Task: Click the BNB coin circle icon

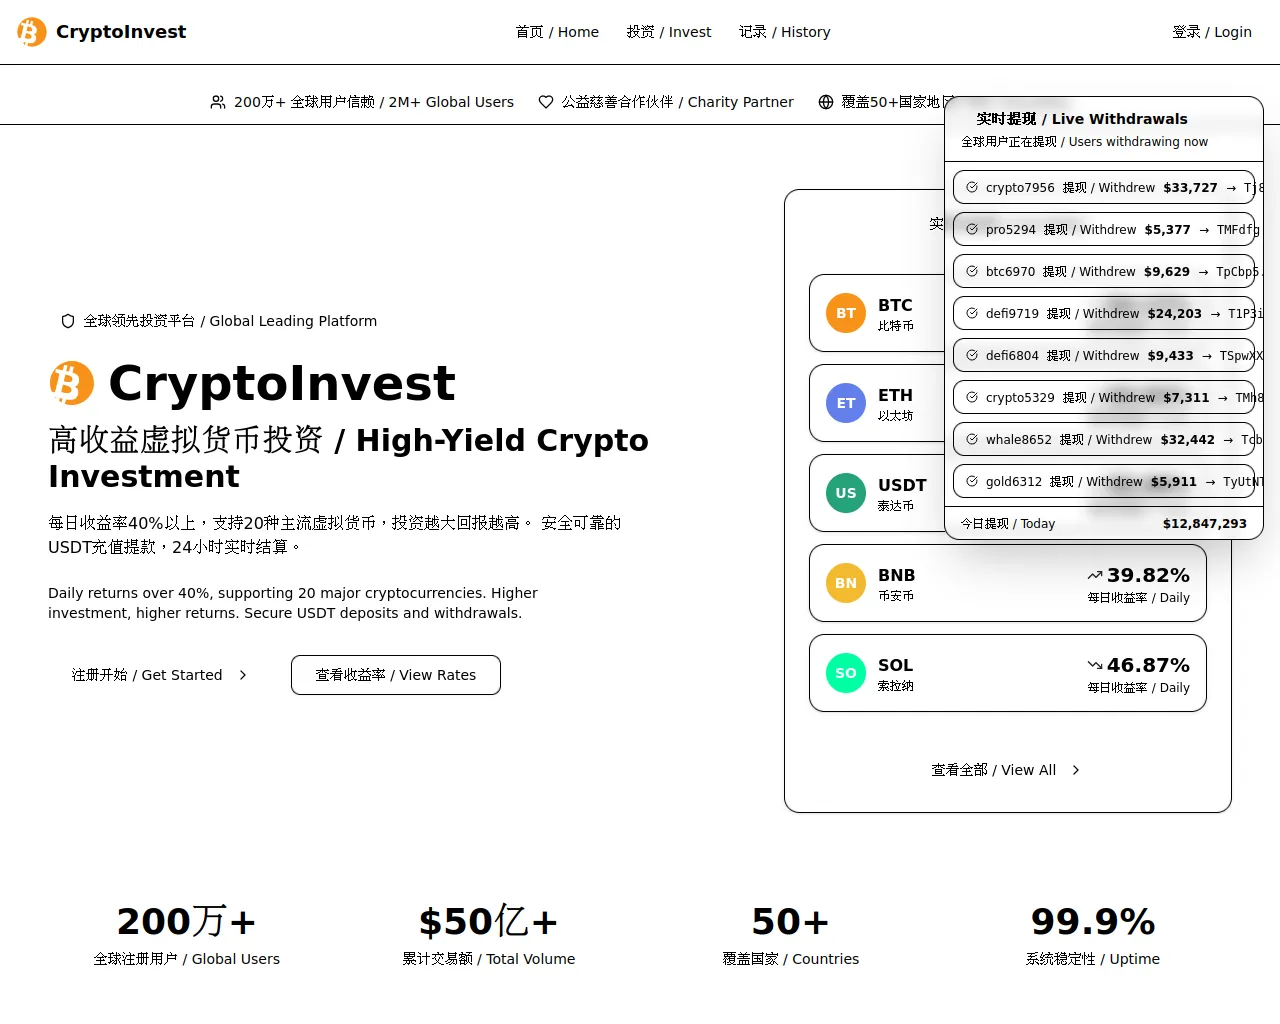Action: click(846, 583)
